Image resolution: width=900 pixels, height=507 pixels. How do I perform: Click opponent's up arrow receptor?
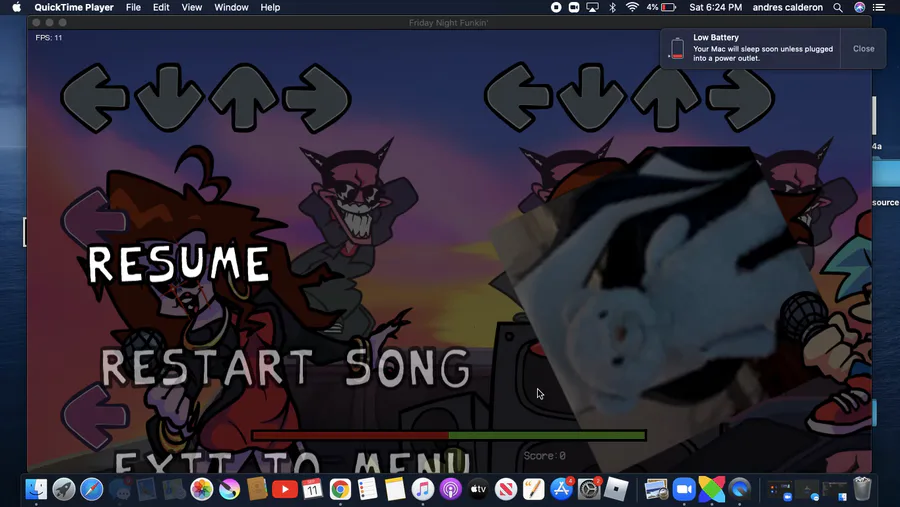pyautogui.click(x=244, y=98)
